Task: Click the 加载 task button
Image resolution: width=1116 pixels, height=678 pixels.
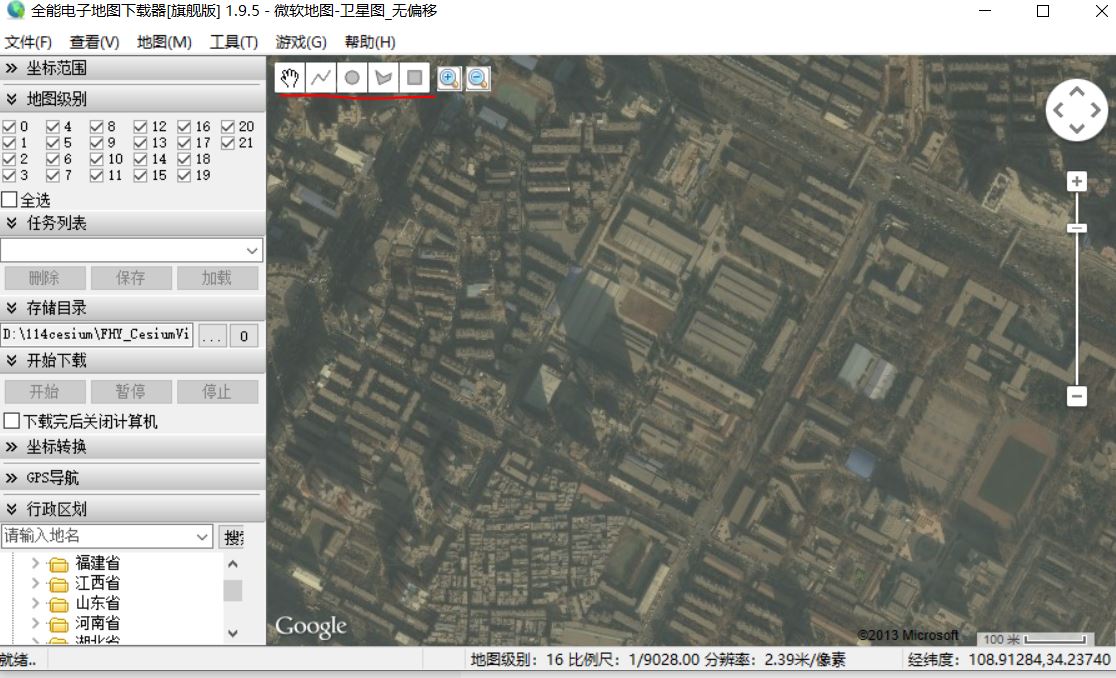Action: pos(217,277)
